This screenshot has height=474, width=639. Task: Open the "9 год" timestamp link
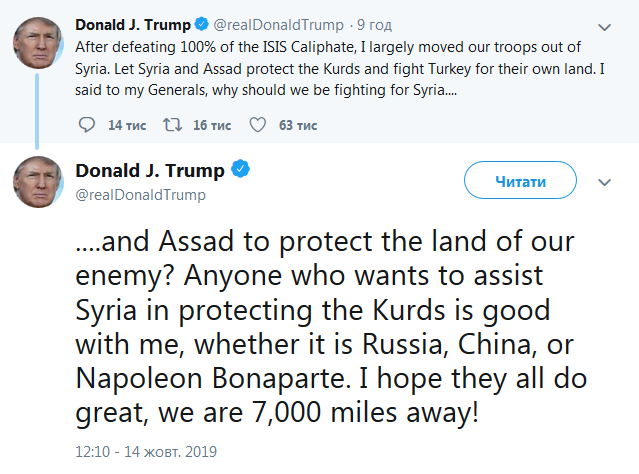(x=373, y=24)
